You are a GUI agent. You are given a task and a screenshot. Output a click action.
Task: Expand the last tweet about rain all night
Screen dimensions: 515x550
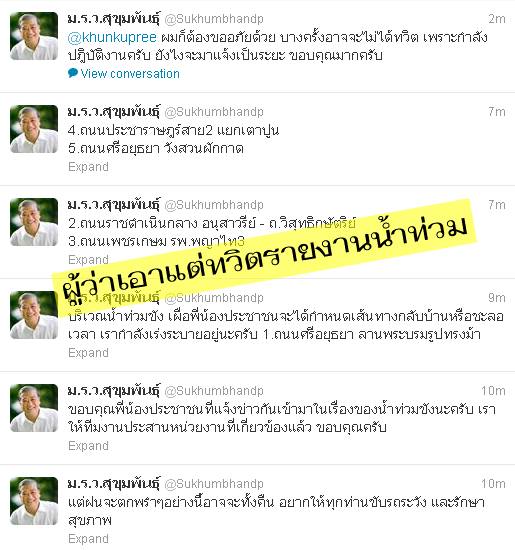(88, 539)
